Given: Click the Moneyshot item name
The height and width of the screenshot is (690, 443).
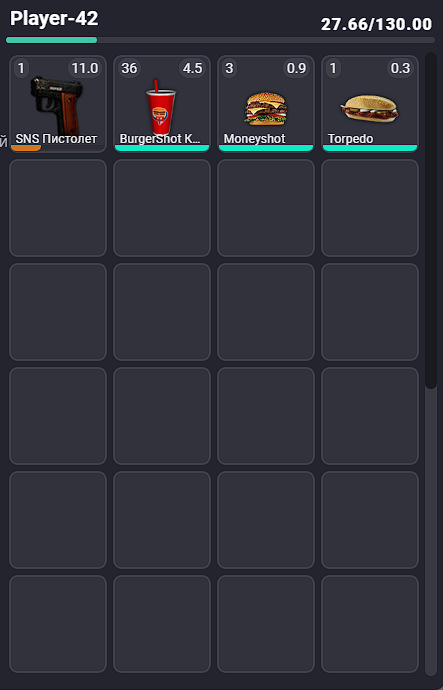Looking at the screenshot, I should click(254, 139).
